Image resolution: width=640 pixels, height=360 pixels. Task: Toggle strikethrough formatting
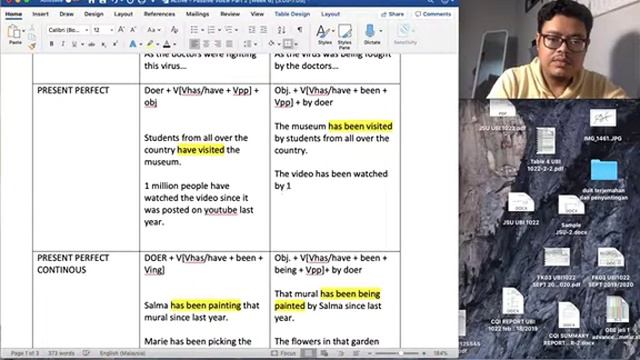92,44
